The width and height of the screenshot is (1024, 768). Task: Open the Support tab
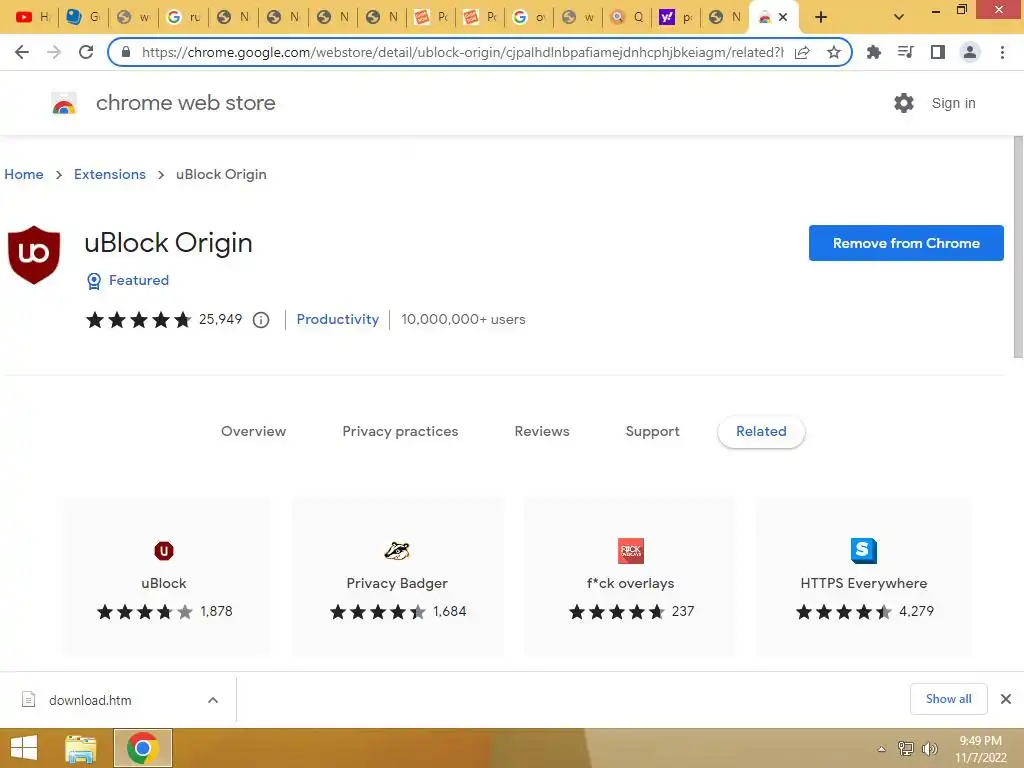pyautogui.click(x=652, y=432)
